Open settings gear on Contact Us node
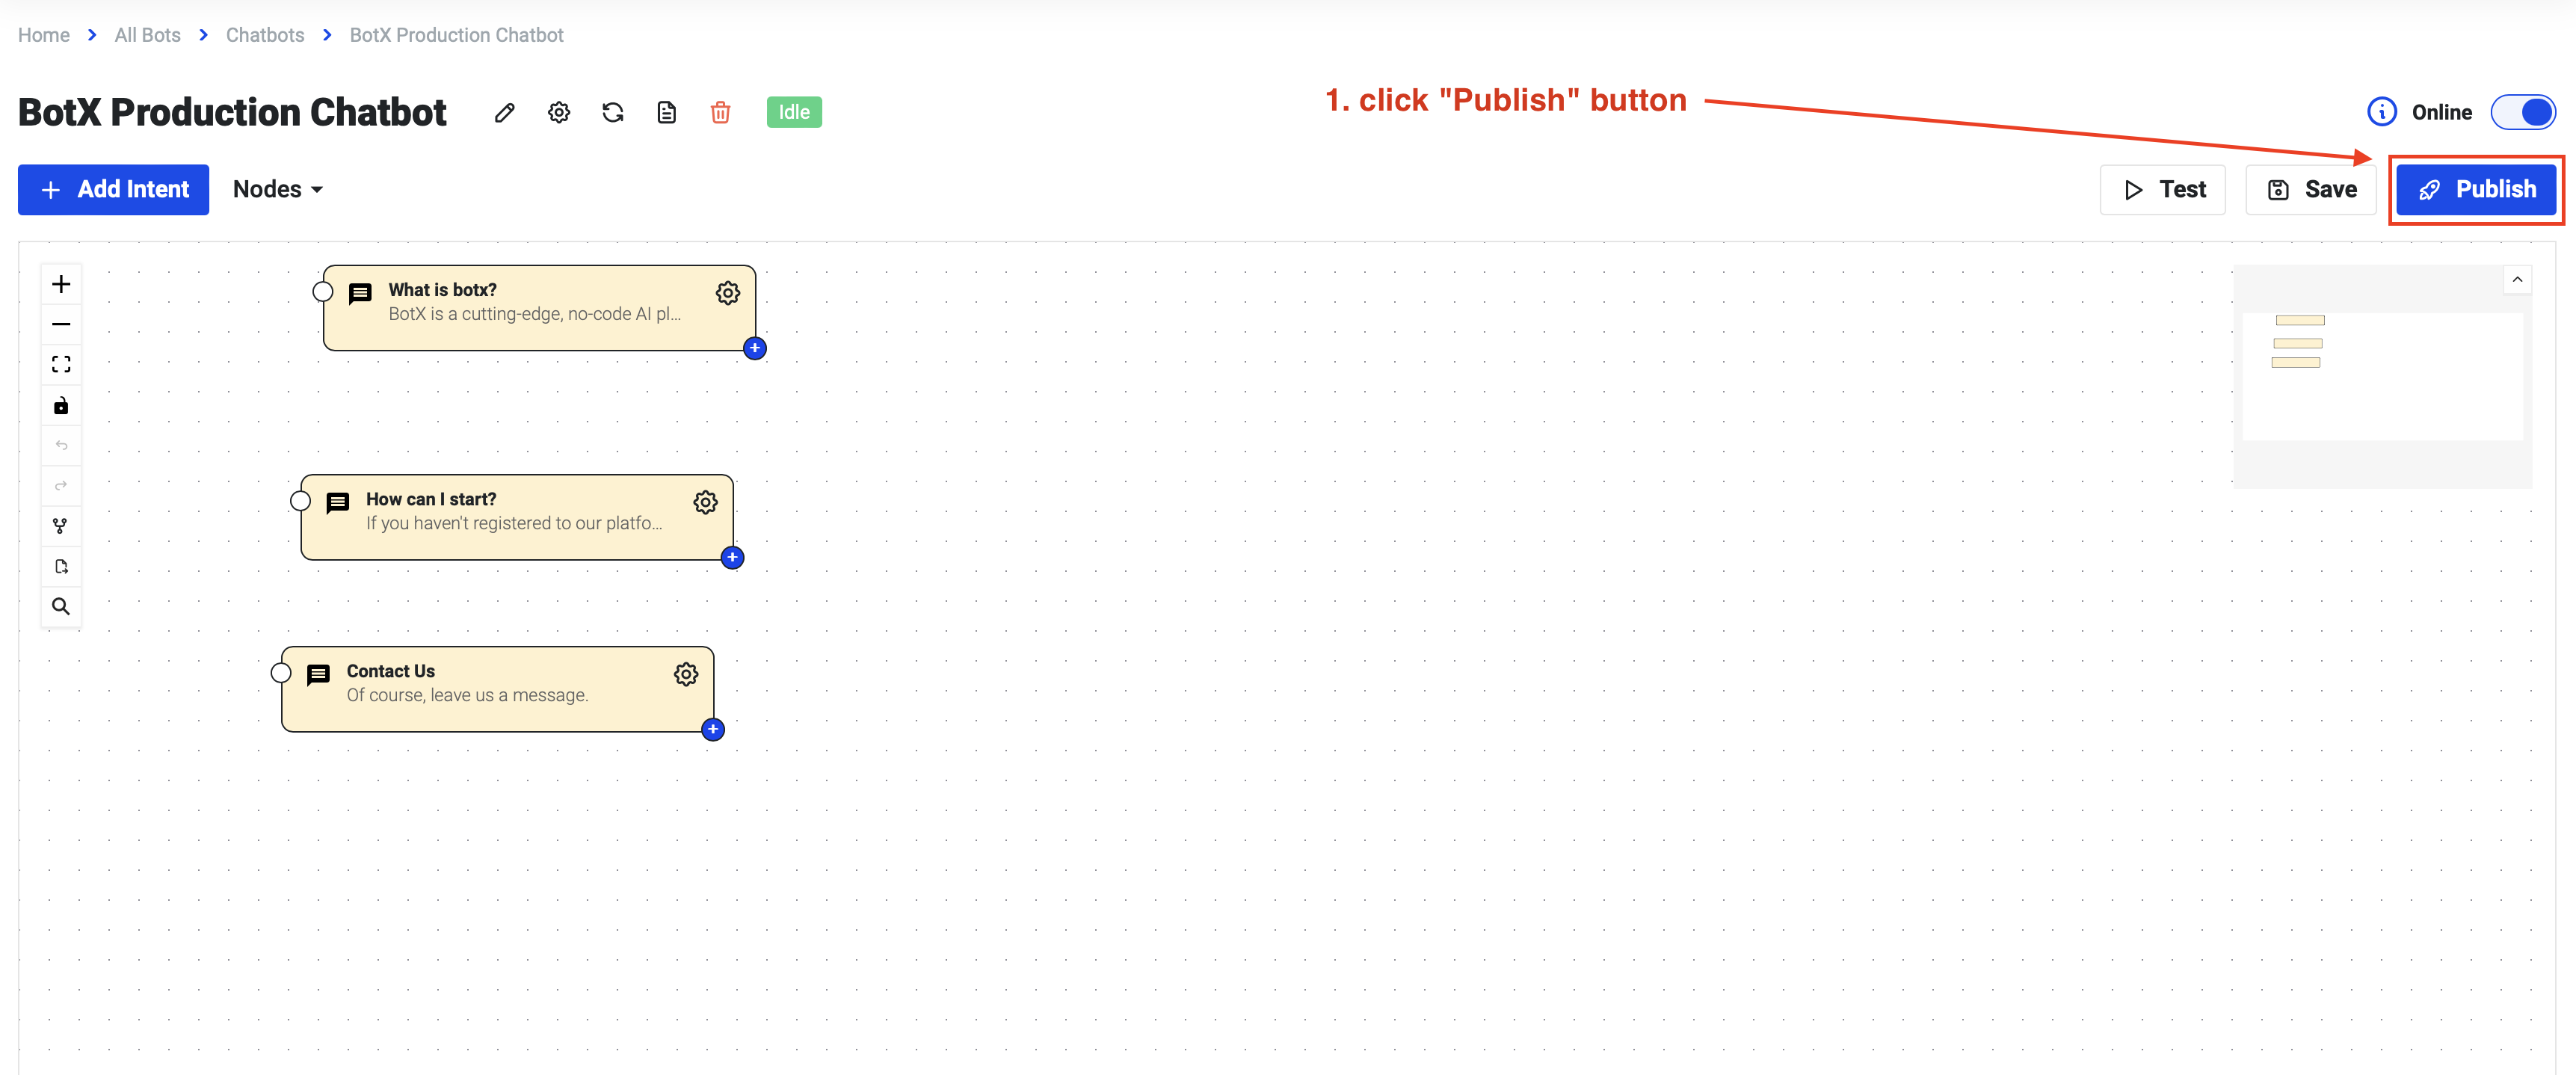 688,674
